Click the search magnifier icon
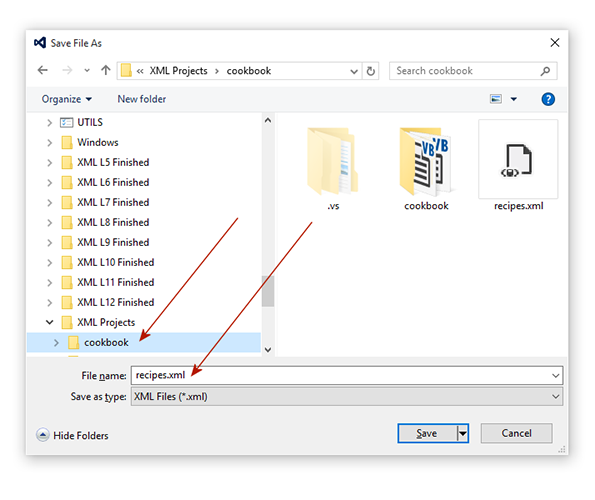The width and height of the screenshot is (595, 500). click(545, 71)
